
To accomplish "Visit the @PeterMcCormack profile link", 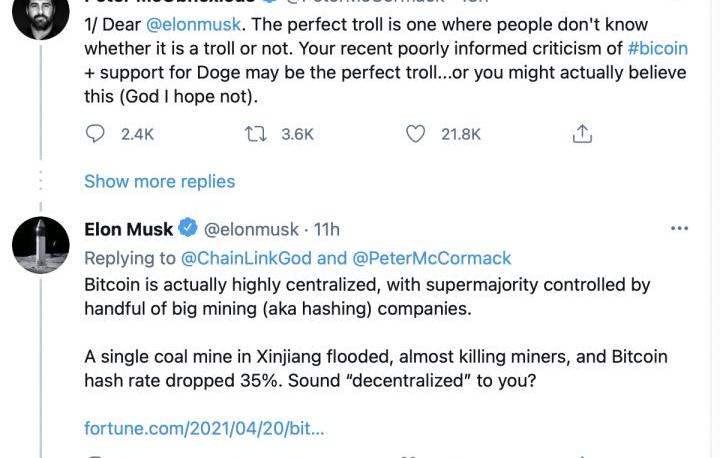I will pos(432,257).
